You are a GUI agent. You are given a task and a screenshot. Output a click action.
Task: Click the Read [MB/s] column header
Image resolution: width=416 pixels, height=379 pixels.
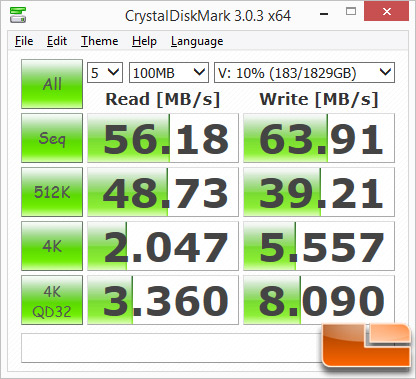click(x=163, y=99)
